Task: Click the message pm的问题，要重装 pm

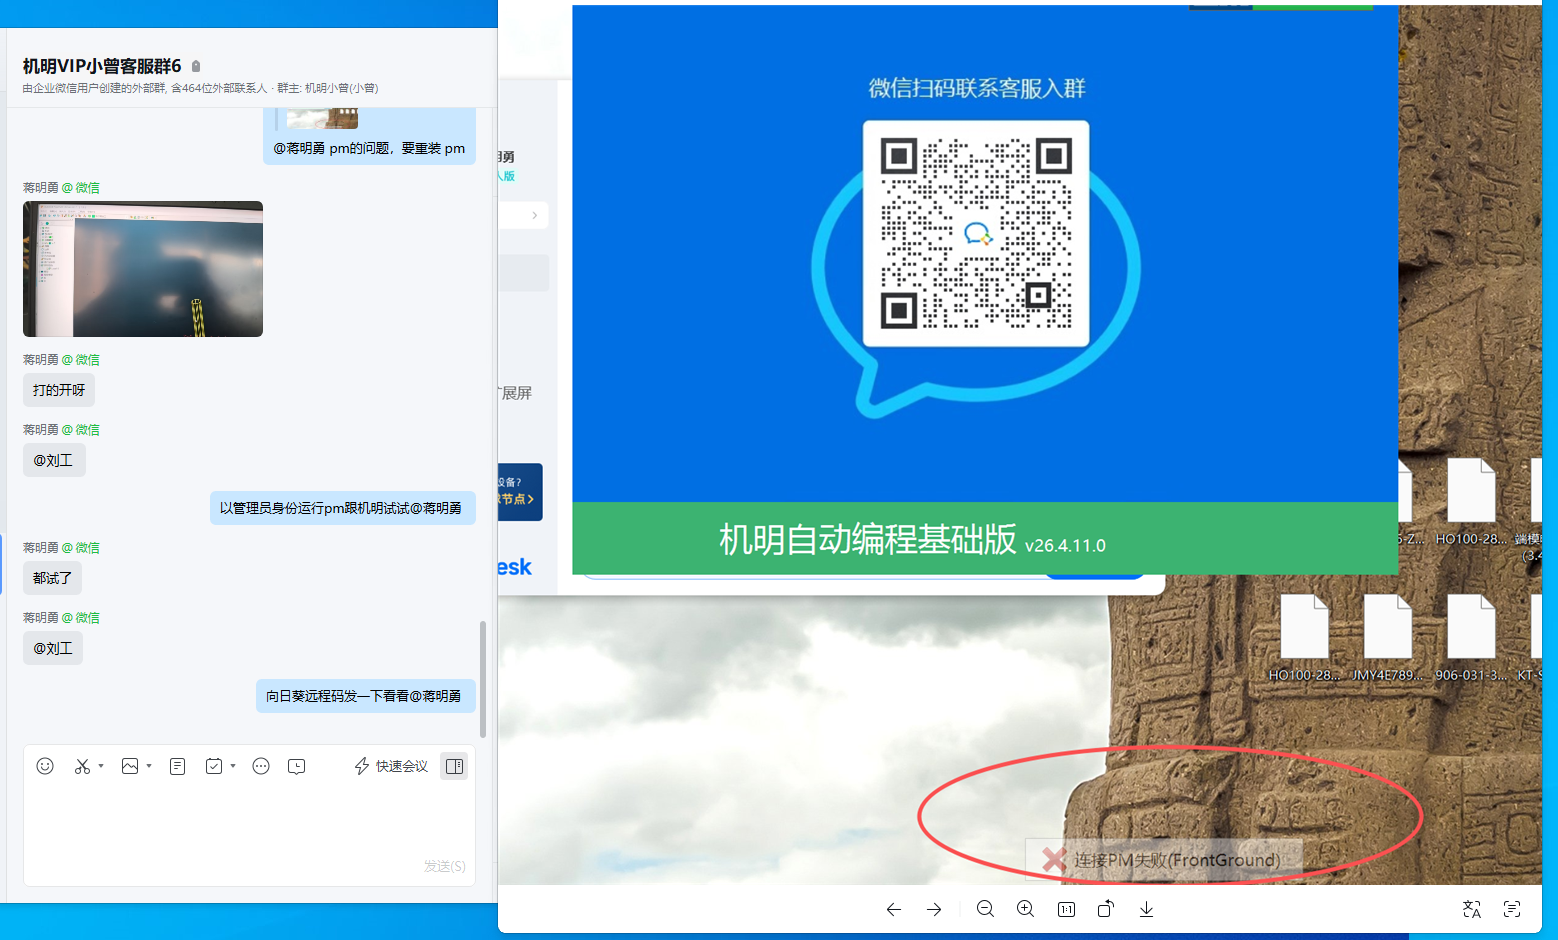Action: coord(369,148)
